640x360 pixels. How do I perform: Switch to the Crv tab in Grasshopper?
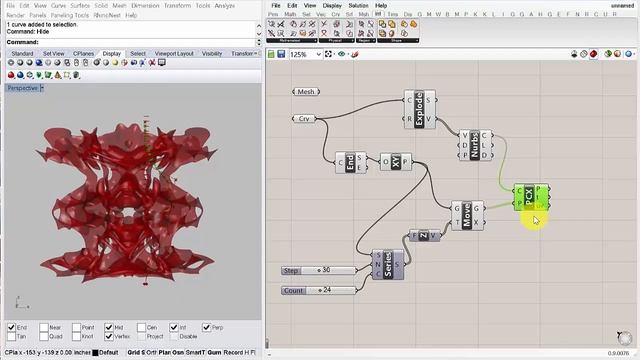(x=336, y=14)
